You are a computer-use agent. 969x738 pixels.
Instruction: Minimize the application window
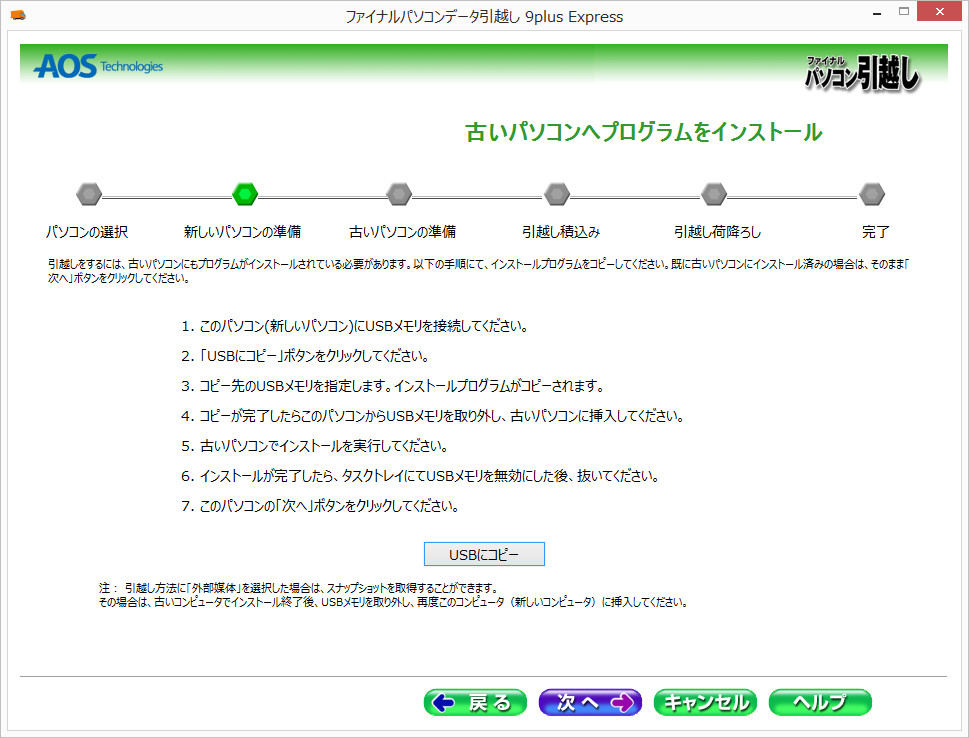(x=874, y=11)
